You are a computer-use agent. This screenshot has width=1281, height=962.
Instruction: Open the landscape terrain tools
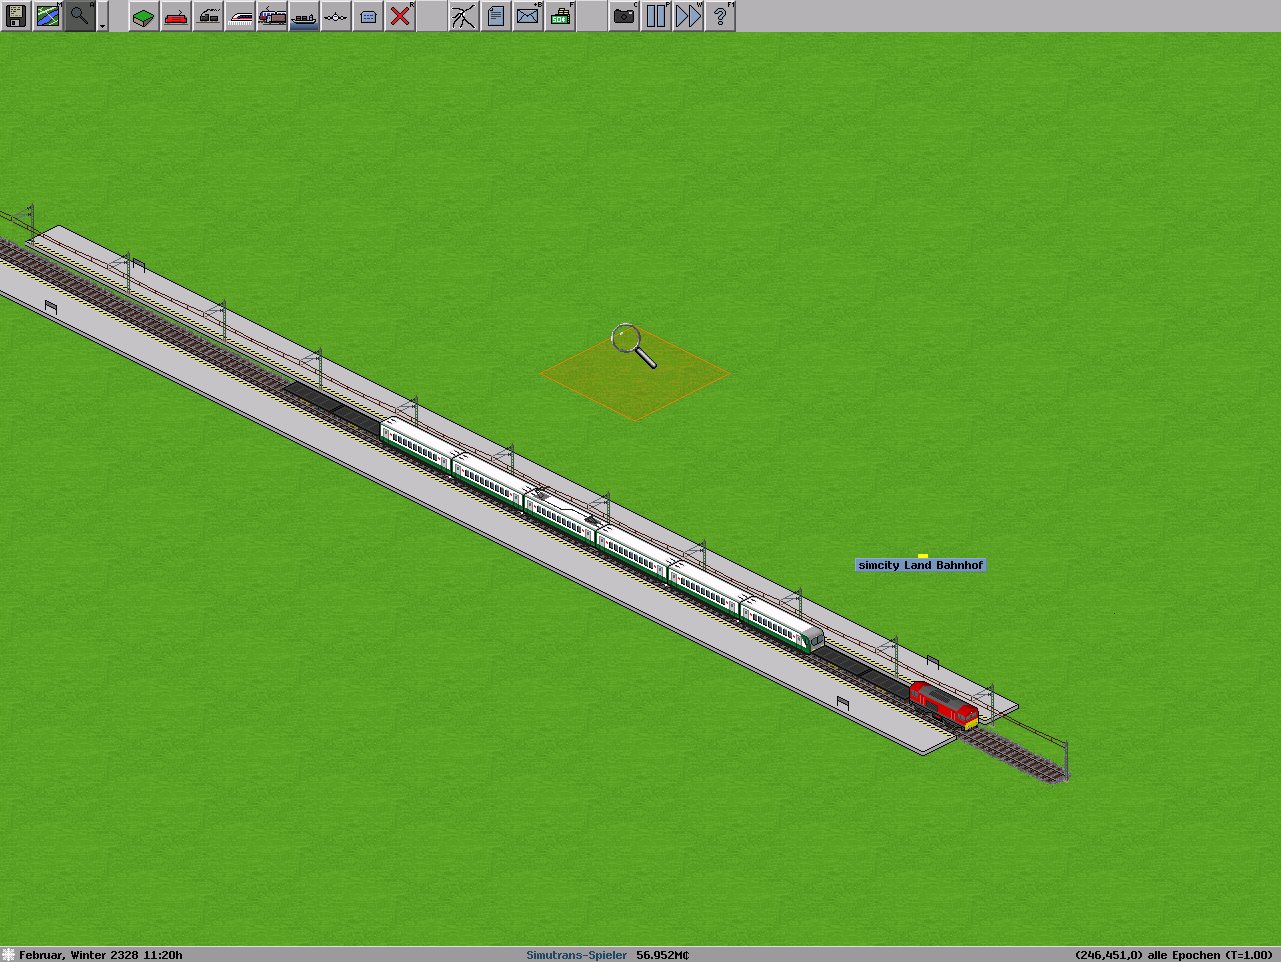coord(144,16)
